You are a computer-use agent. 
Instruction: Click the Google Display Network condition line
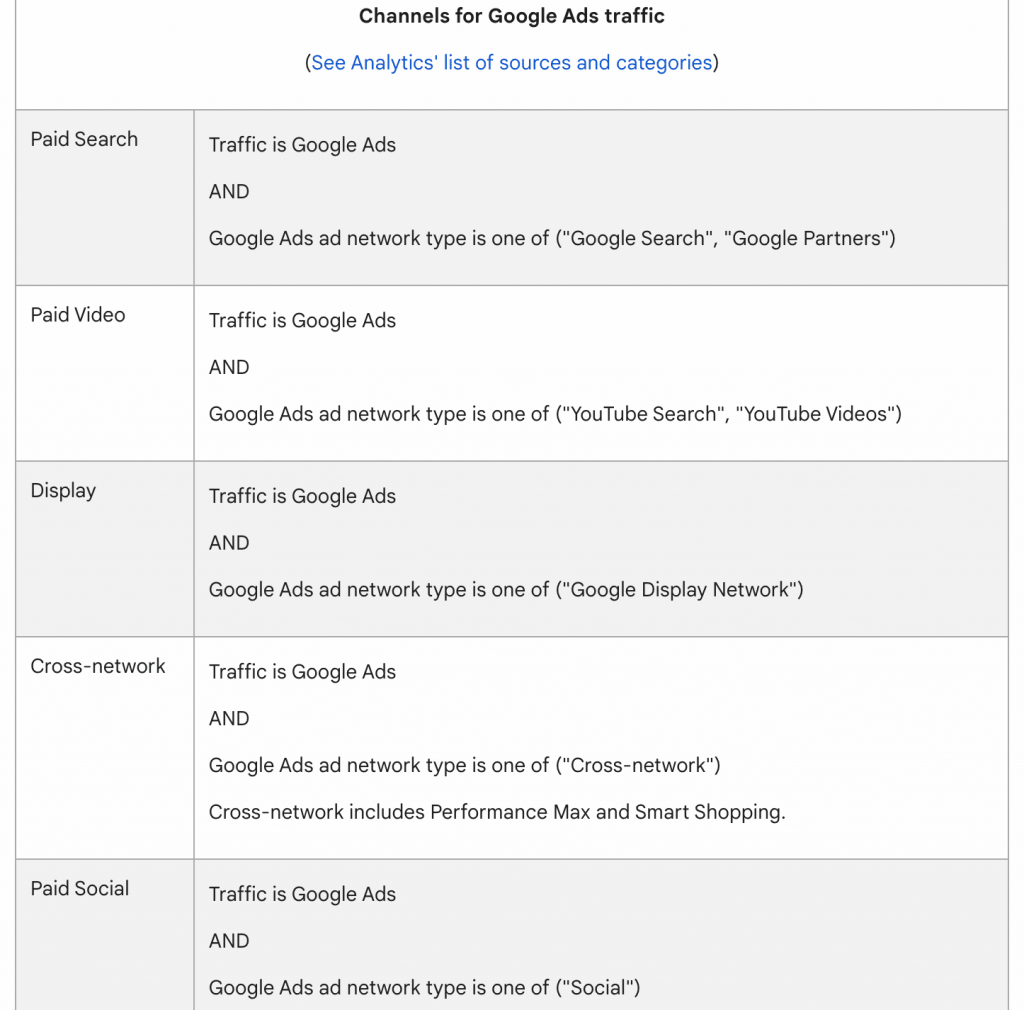point(506,590)
